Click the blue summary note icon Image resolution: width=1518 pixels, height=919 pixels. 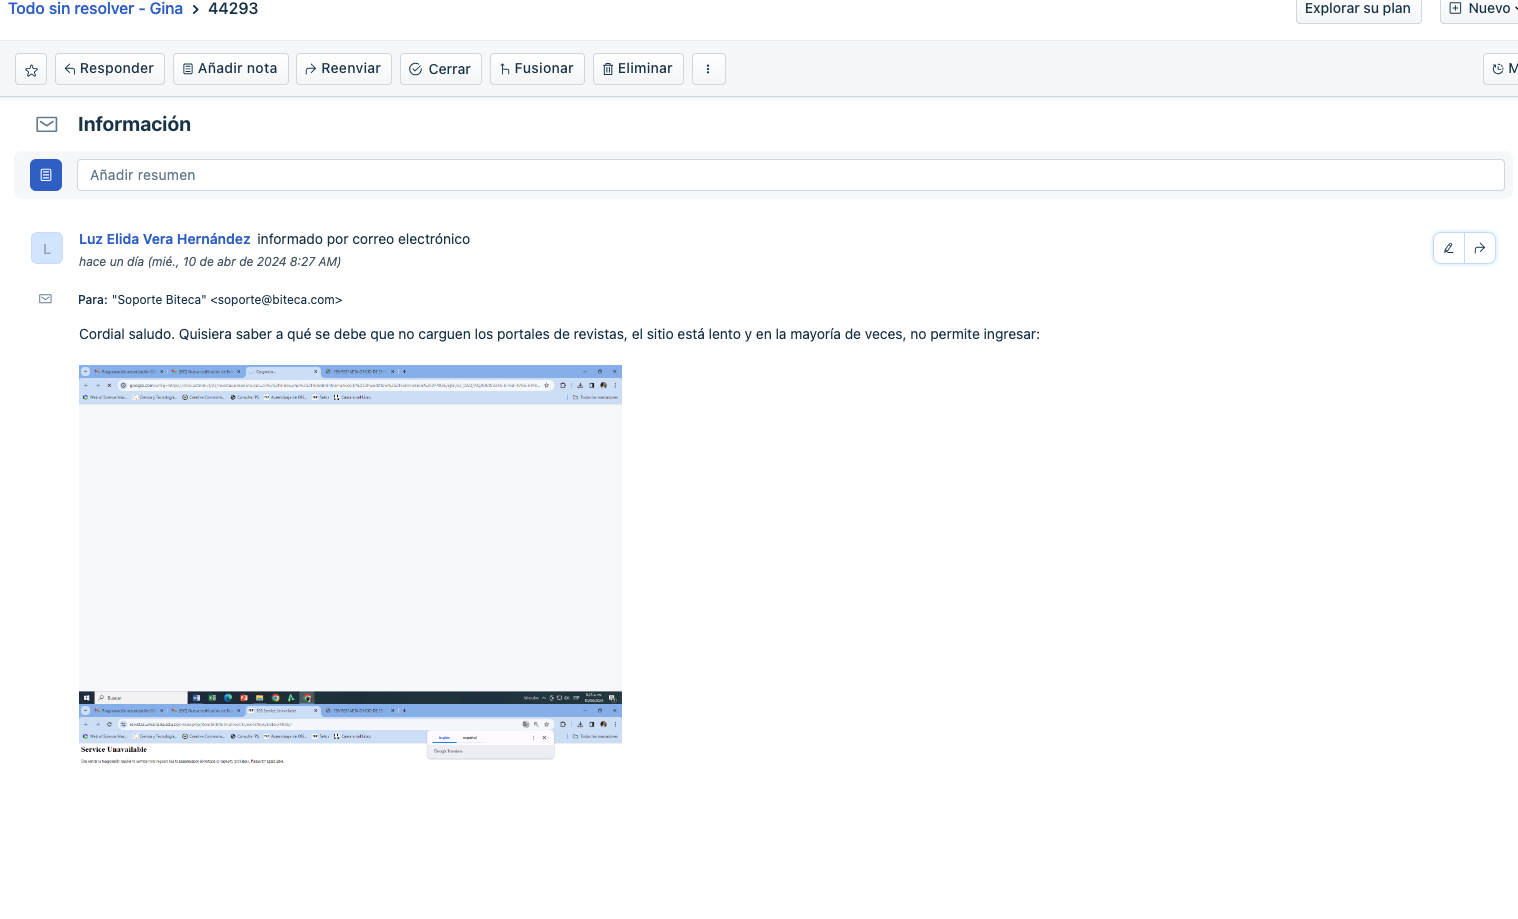[46, 175]
